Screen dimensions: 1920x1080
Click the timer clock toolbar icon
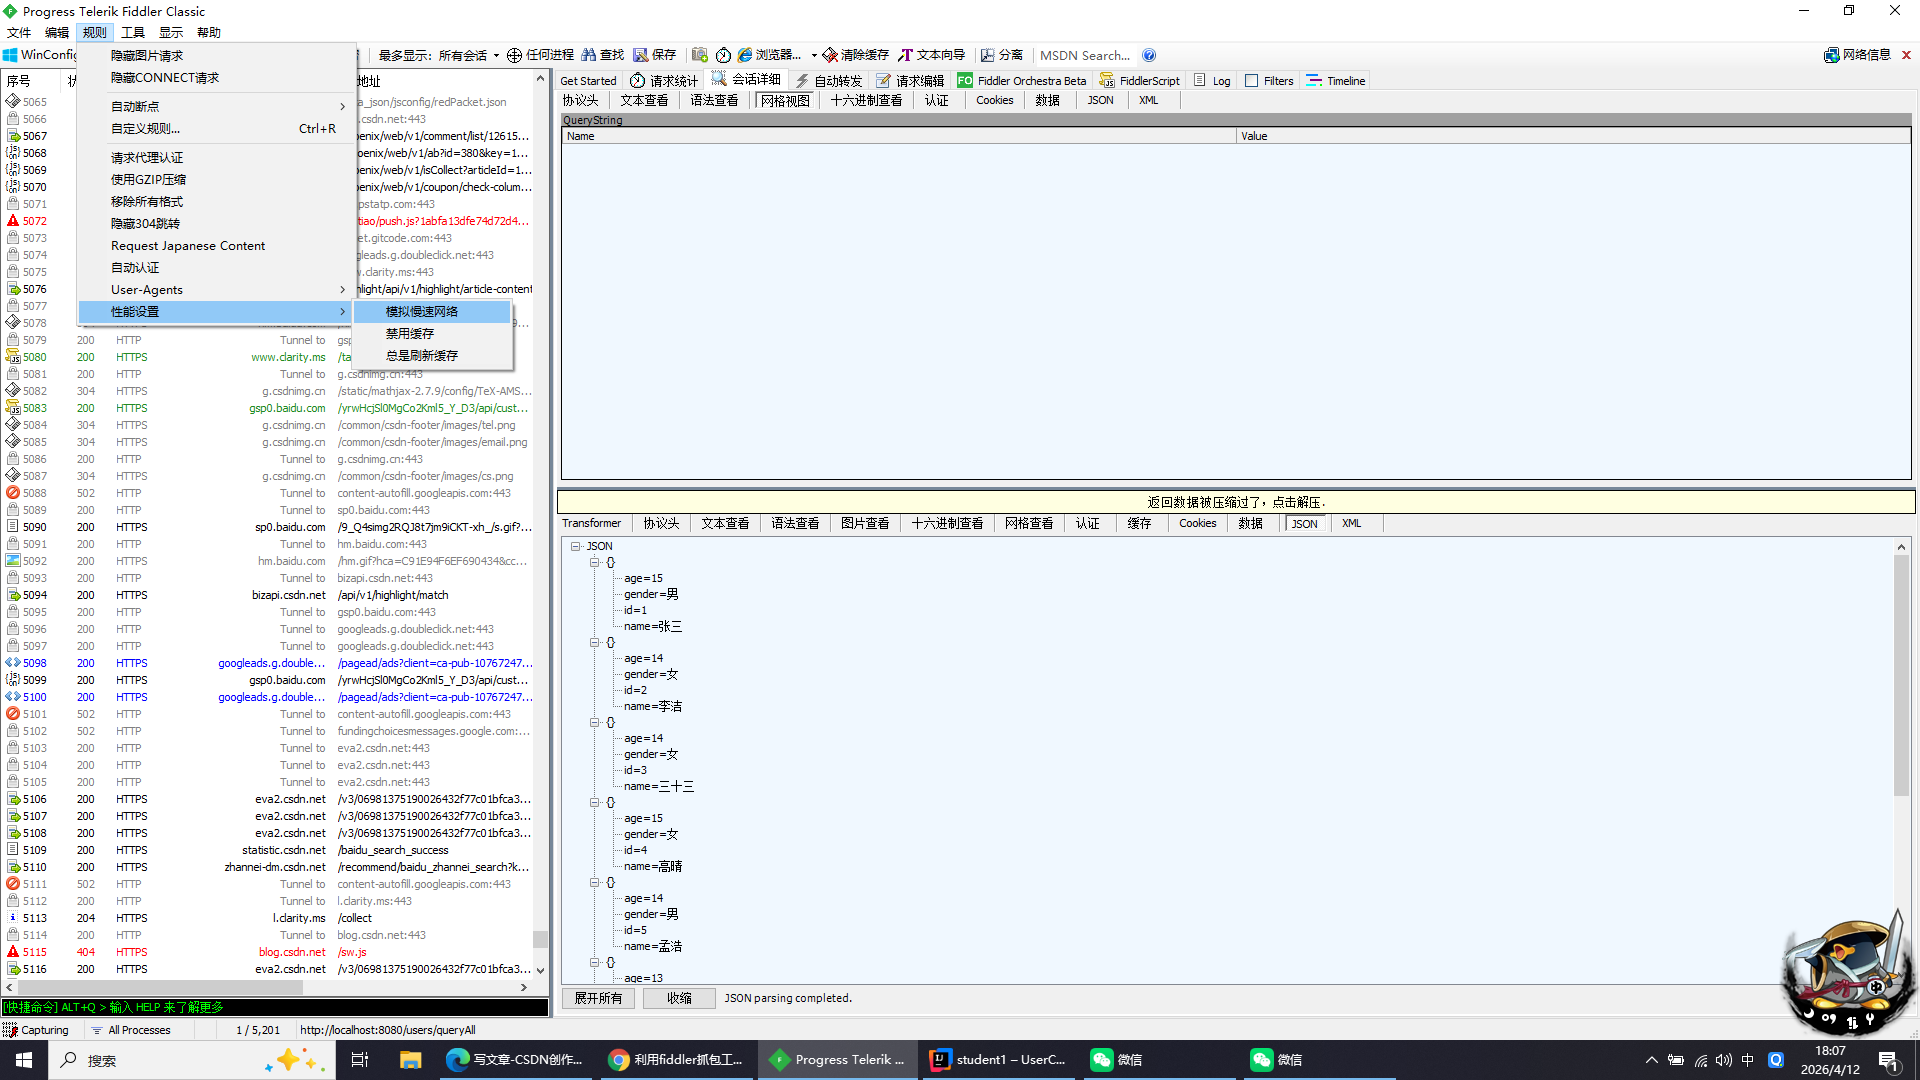723,55
